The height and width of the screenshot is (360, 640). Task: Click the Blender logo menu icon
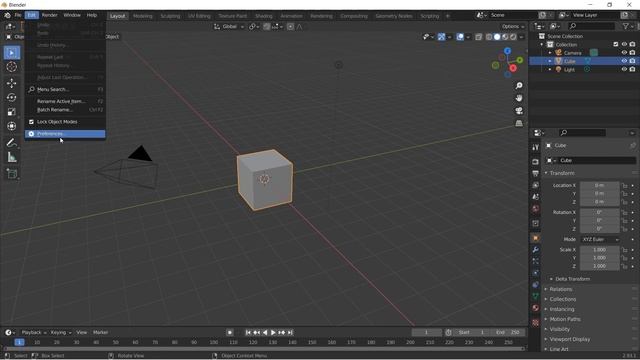coord(7,15)
